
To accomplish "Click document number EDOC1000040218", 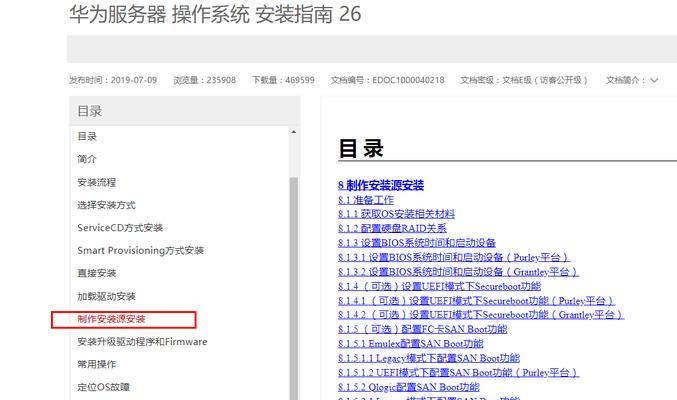I will [408, 80].
